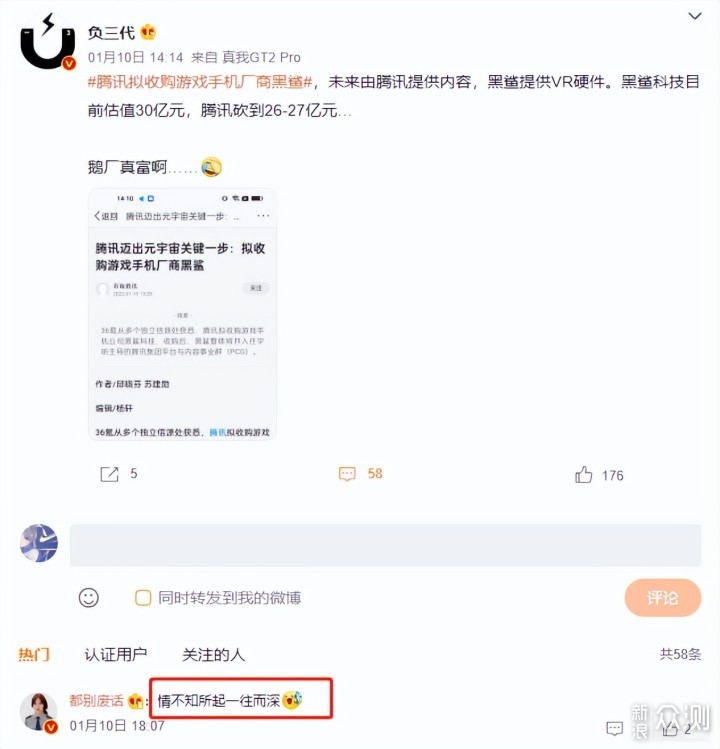The image size is (720, 749).
Task: Click the 真我GT2 Pro source link
Action: [x=261, y=57]
